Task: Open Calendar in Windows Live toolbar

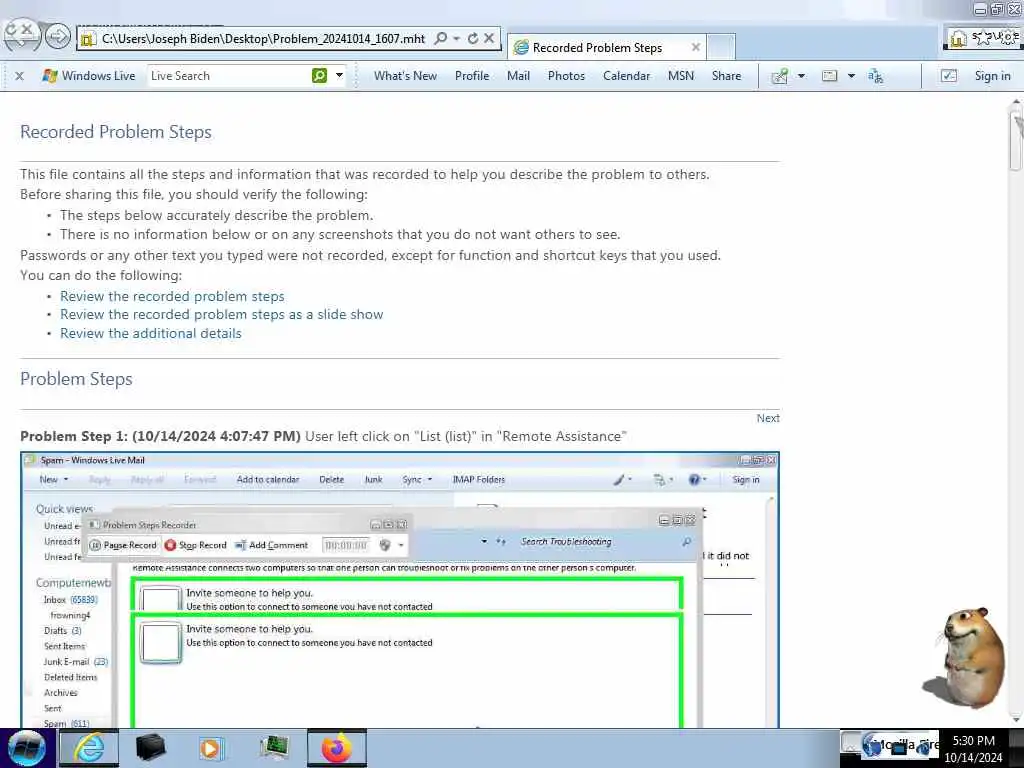Action: [626, 76]
